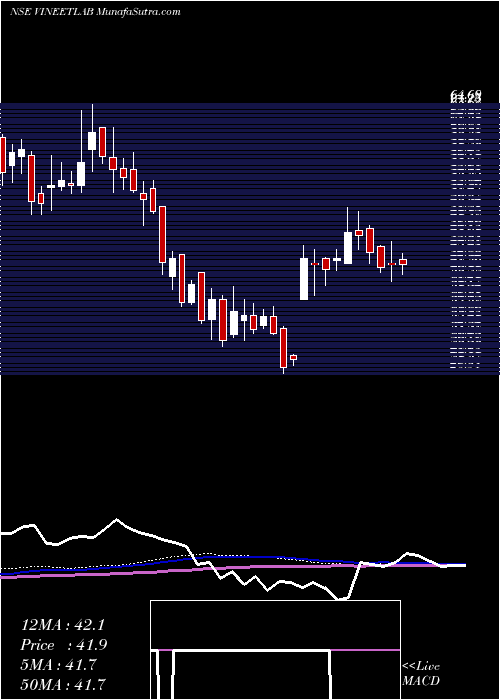Click the Price : 41.9 value

[x=64, y=645]
